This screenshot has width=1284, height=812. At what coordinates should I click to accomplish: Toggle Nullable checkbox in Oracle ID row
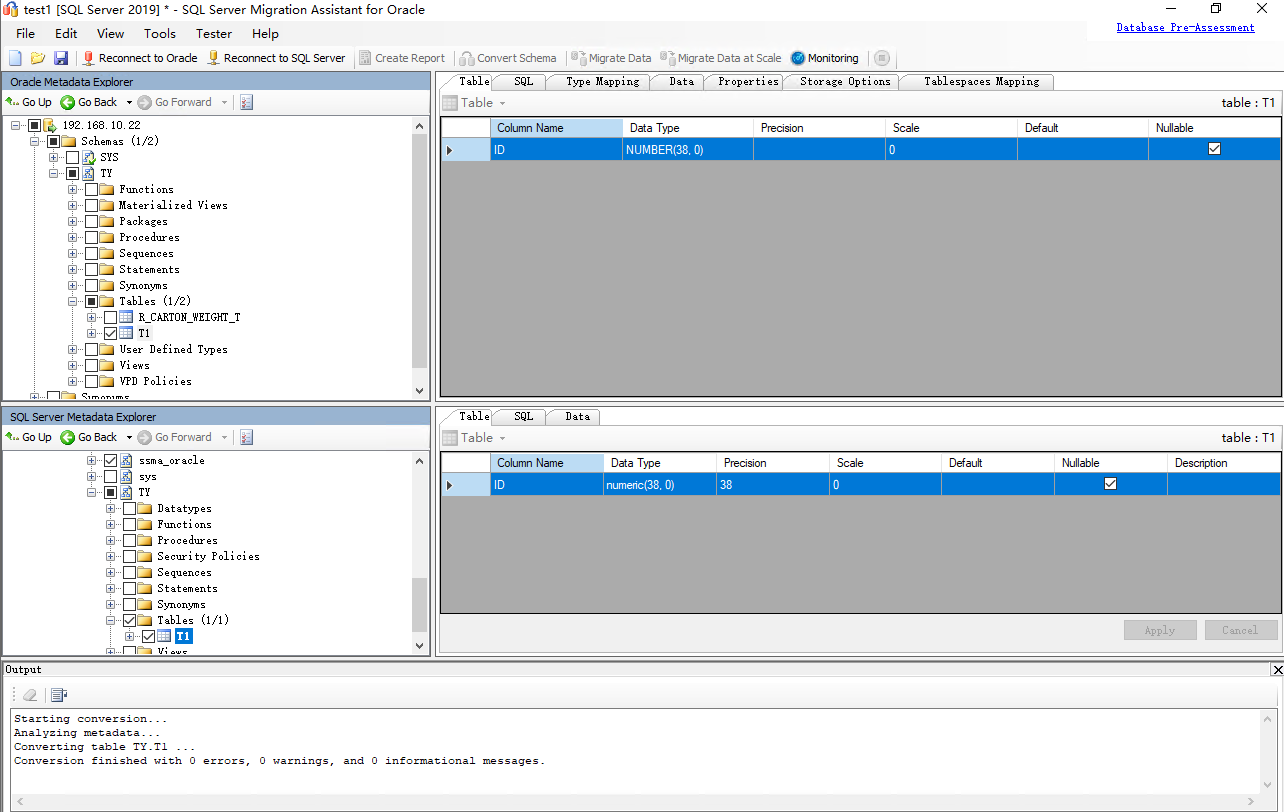click(x=1214, y=149)
